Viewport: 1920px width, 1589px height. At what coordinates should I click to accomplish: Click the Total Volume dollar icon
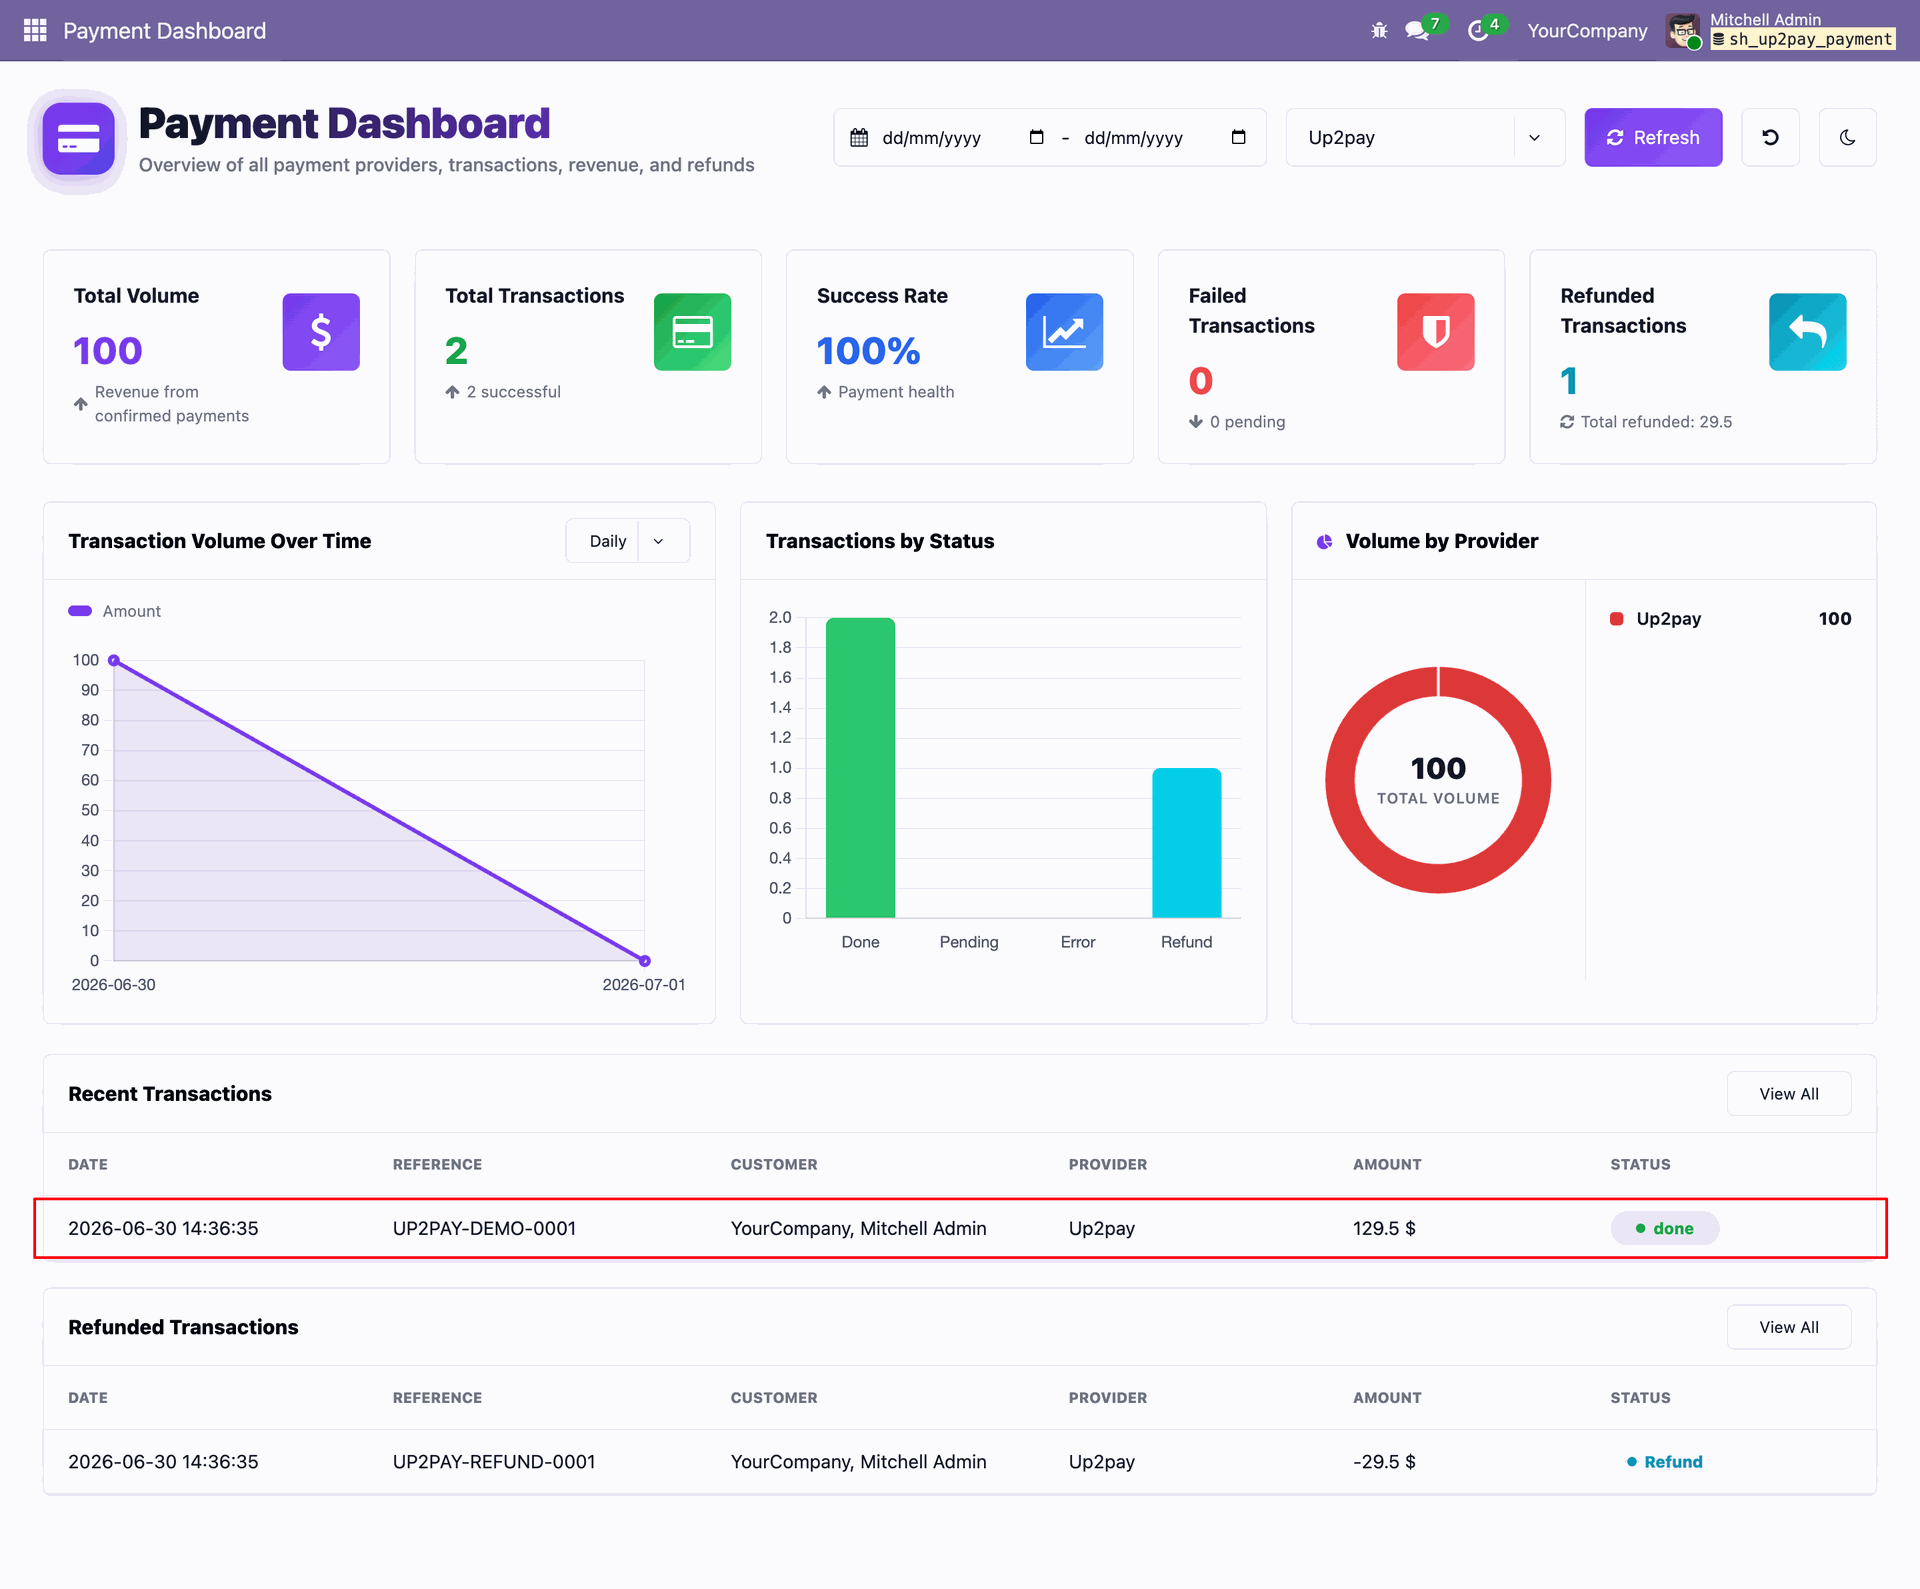(321, 332)
